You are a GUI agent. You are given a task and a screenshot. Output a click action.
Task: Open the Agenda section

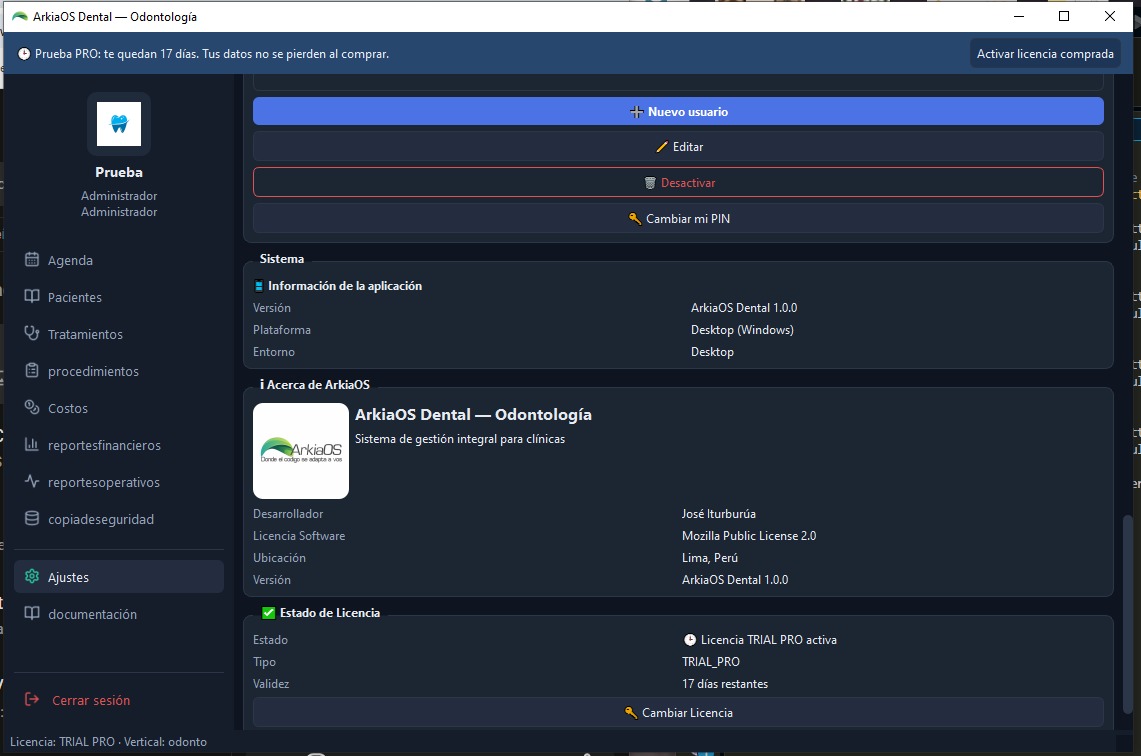(119, 260)
